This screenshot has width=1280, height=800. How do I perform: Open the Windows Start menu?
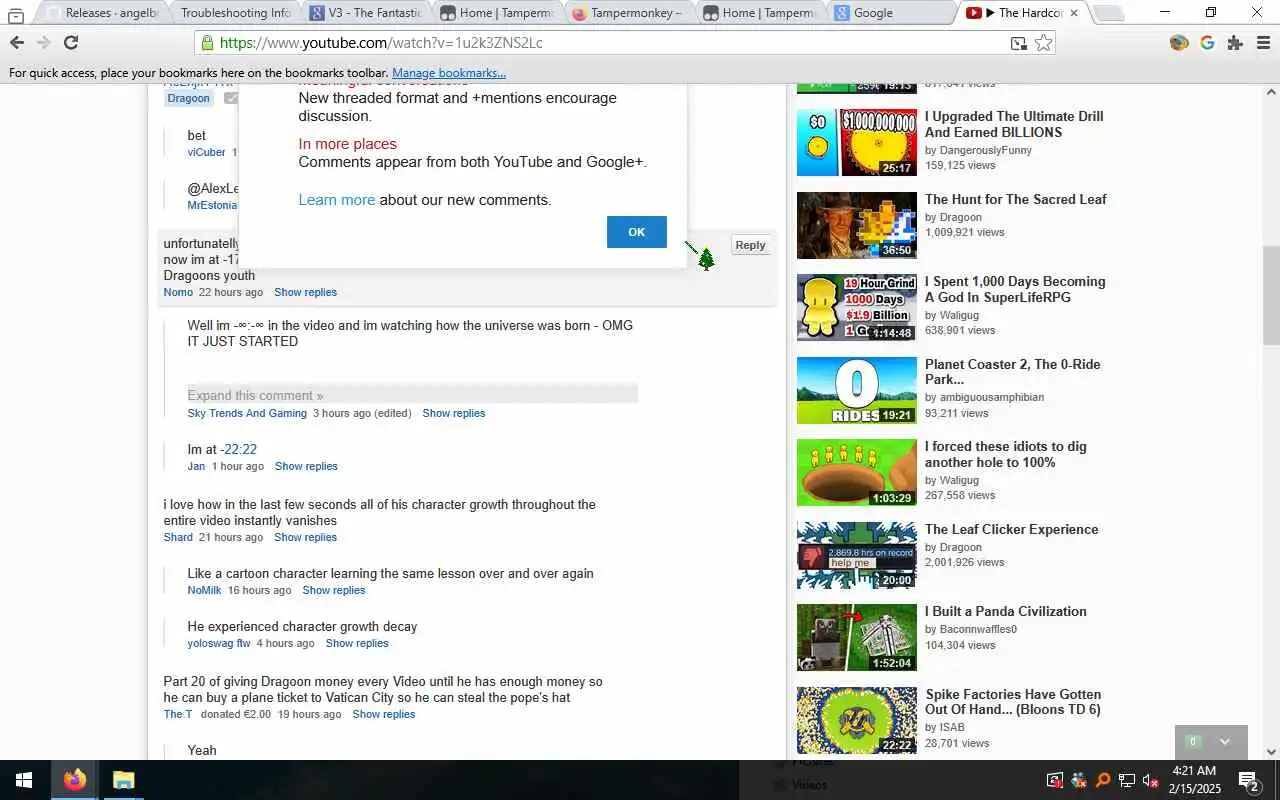click(x=24, y=780)
